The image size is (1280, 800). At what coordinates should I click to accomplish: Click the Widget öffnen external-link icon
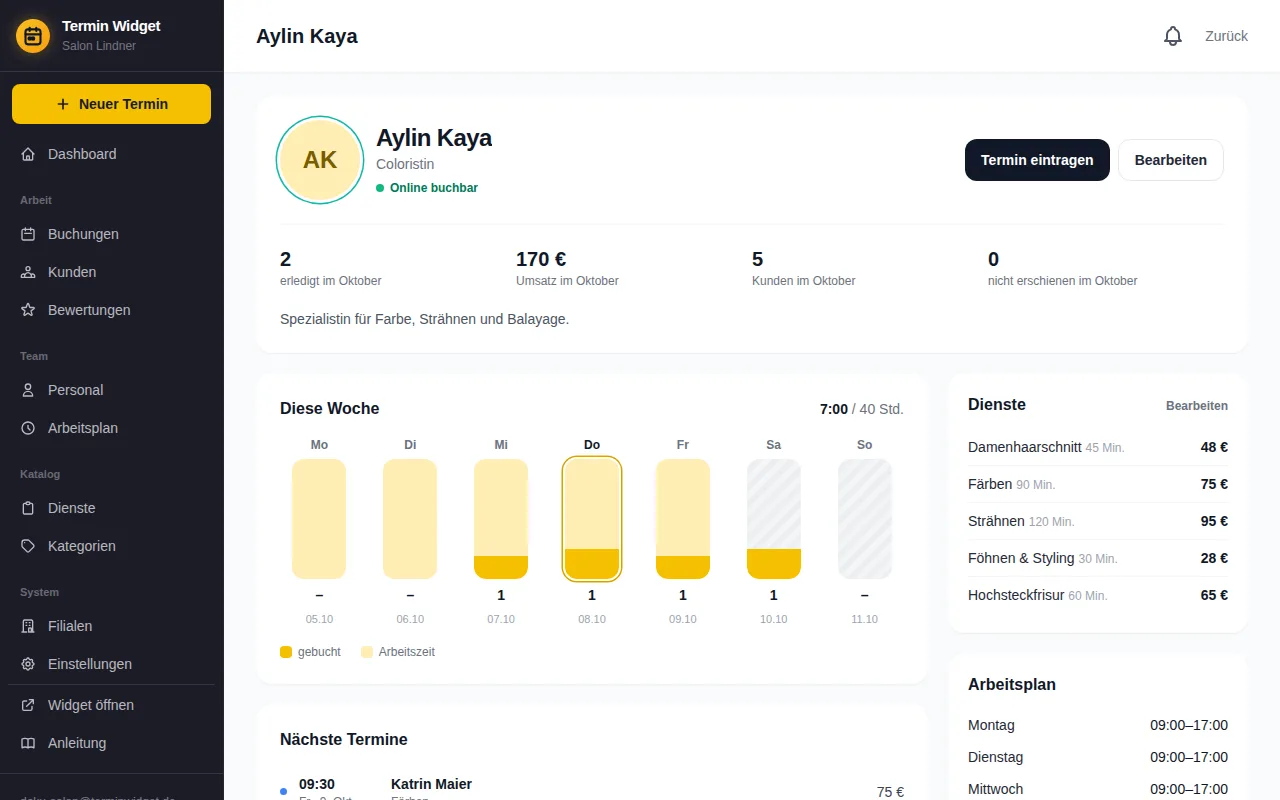point(28,705)
